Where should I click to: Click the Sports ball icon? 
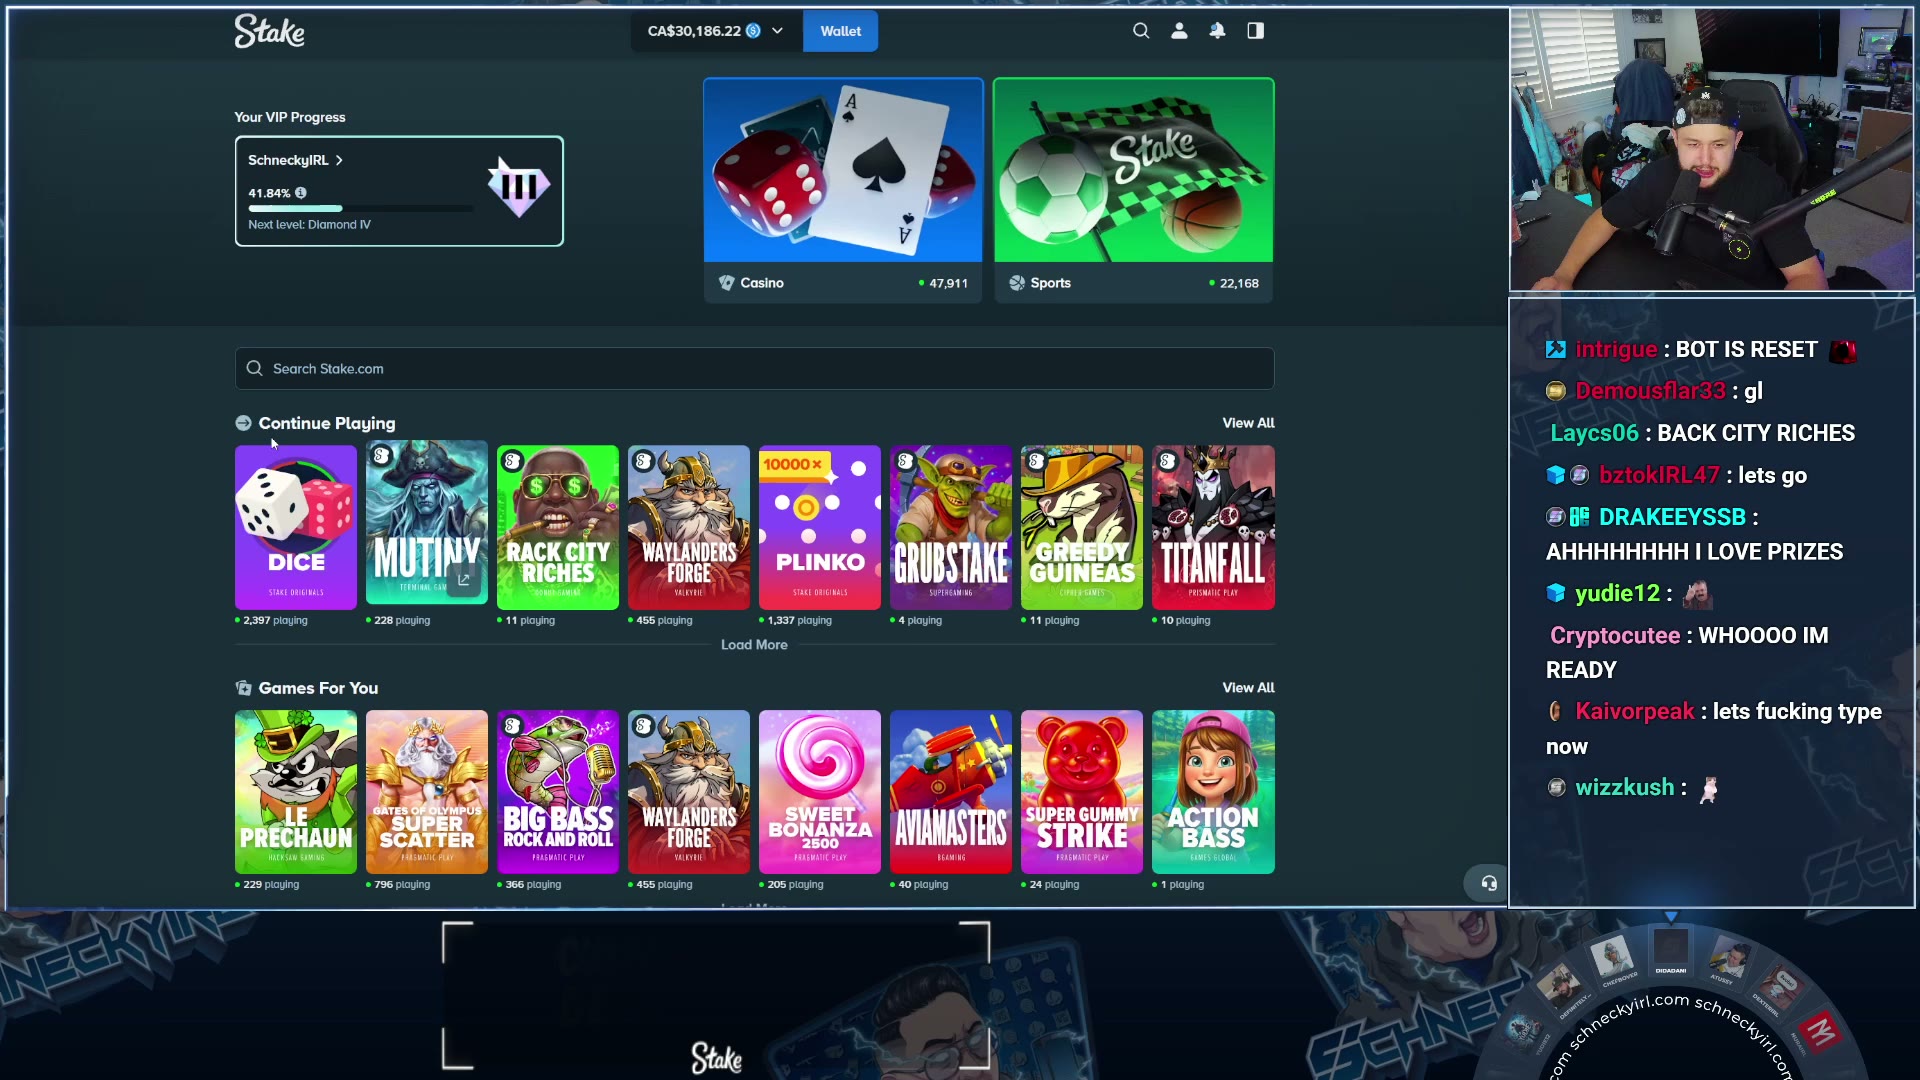point(1017,283)
